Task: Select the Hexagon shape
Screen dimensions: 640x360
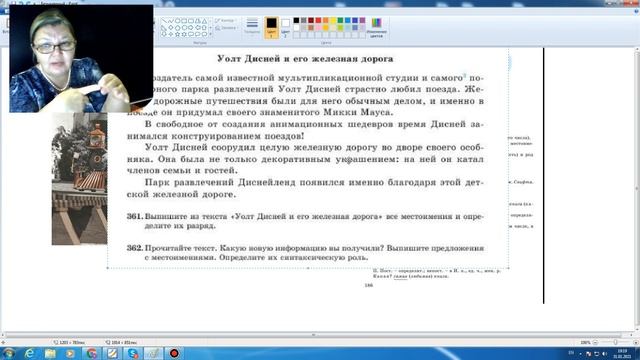Action: click(184, 27)
